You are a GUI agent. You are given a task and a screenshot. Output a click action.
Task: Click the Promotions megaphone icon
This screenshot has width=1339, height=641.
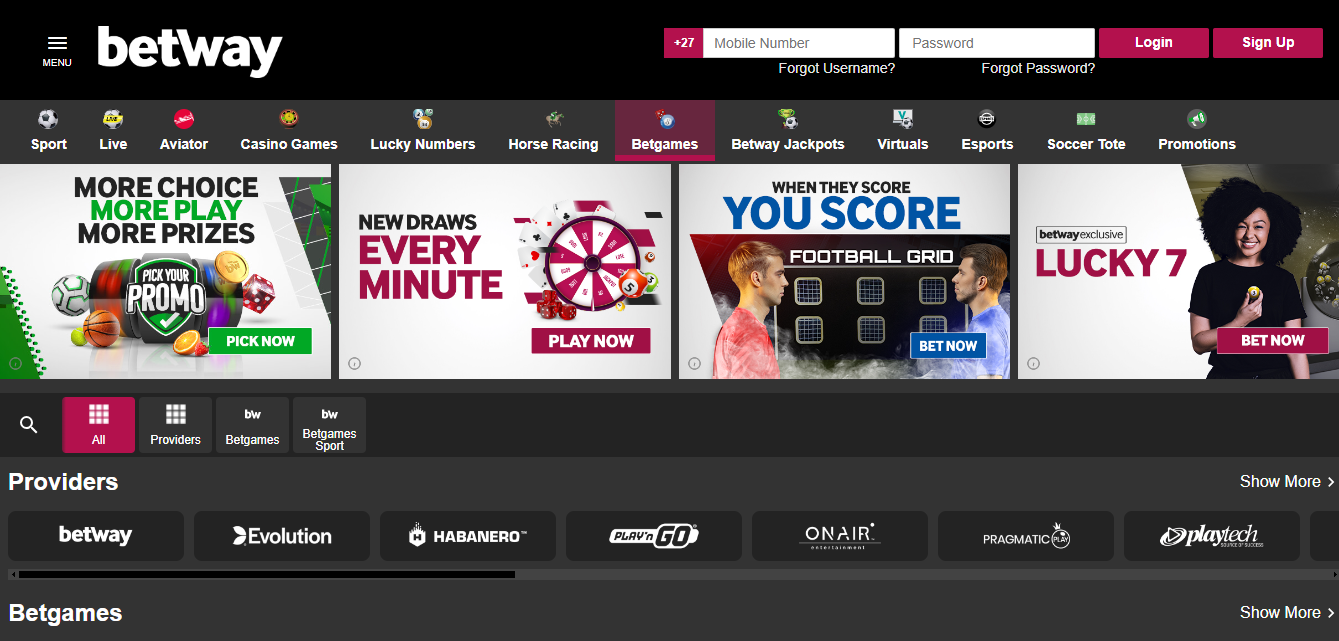(1196, 120)
